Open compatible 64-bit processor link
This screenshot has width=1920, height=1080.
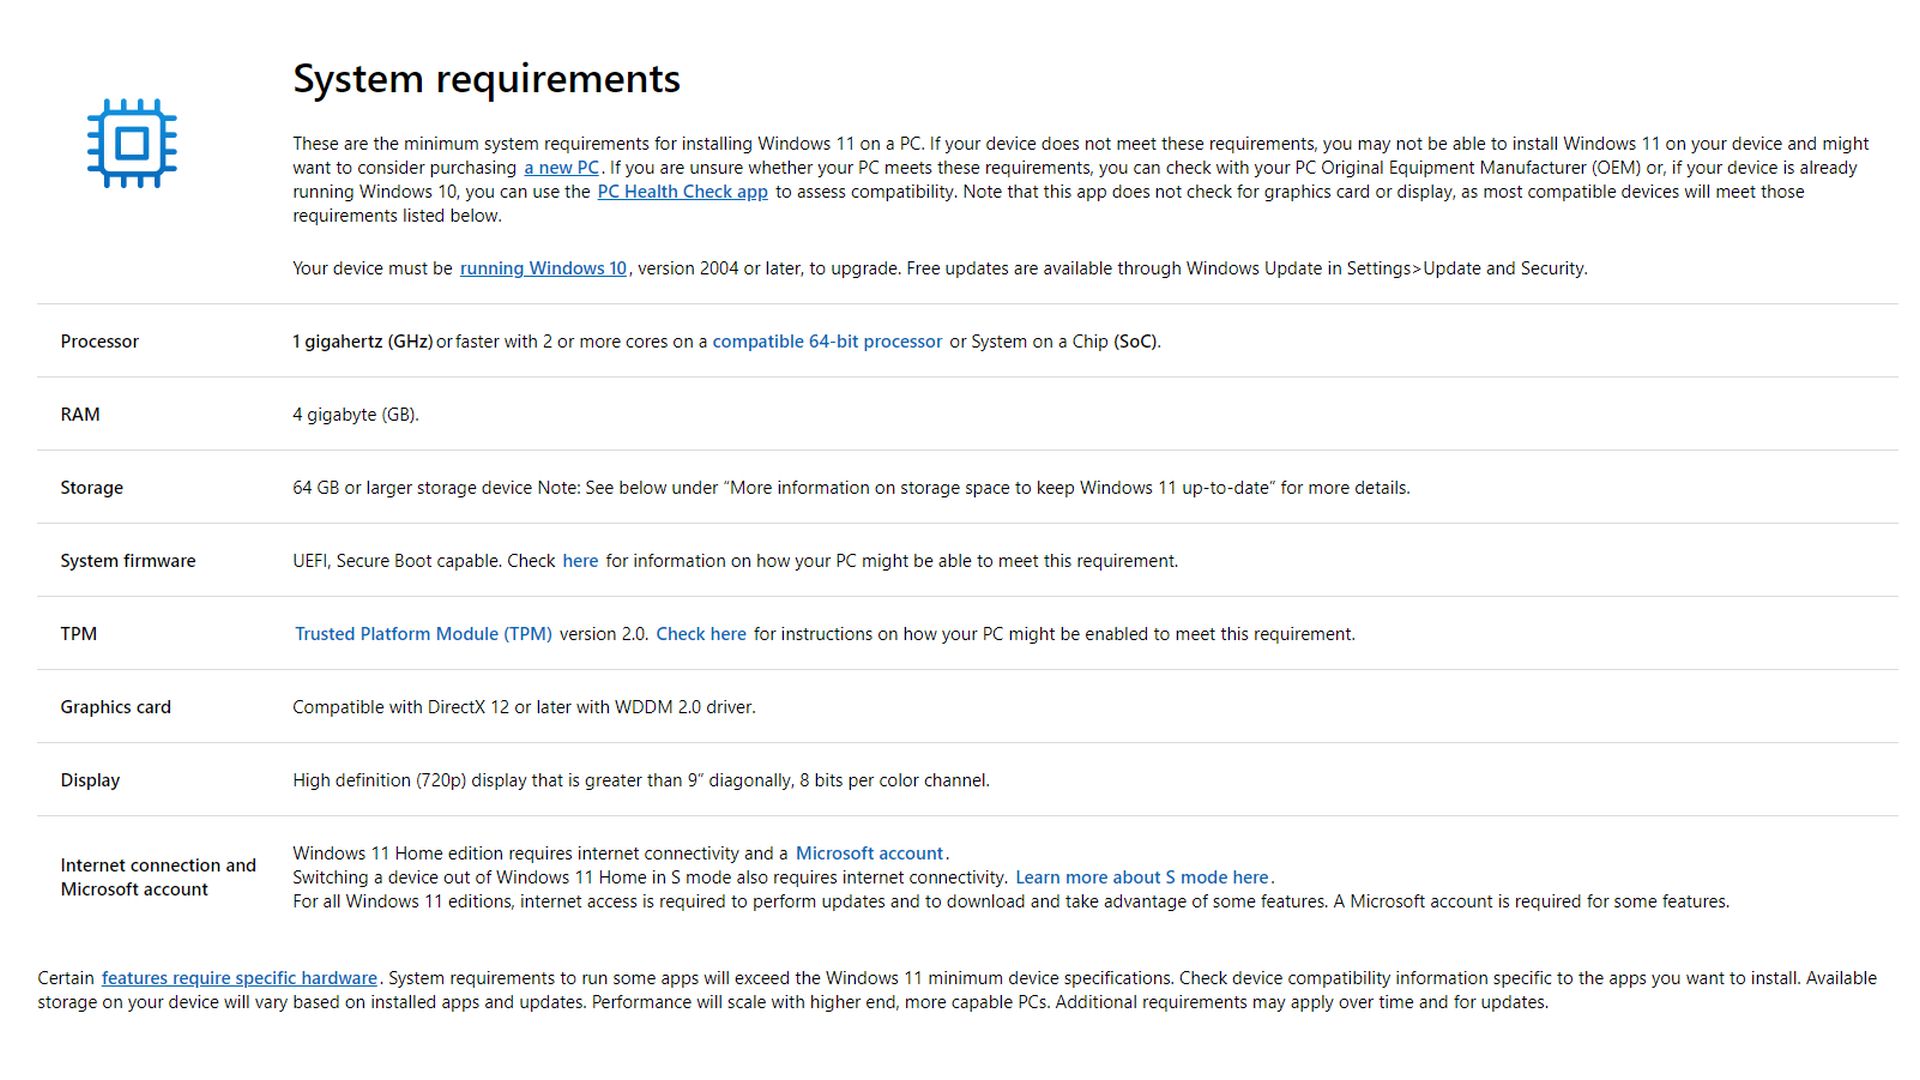click(827, 342)
